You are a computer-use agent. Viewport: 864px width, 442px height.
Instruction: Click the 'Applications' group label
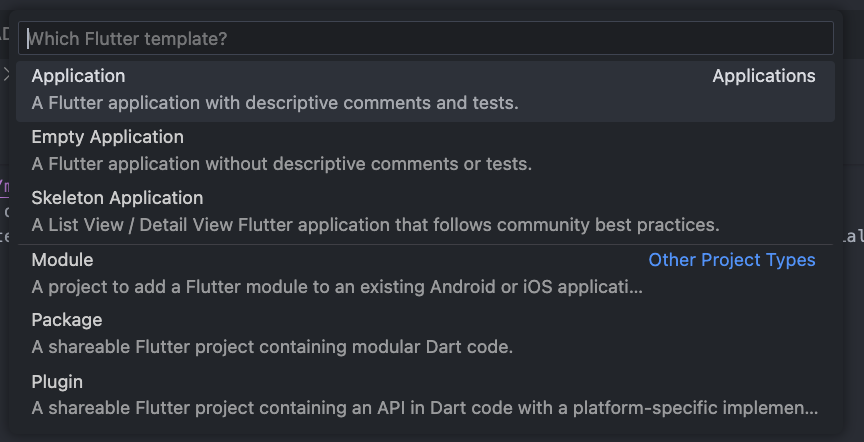[x=764, y=76]
